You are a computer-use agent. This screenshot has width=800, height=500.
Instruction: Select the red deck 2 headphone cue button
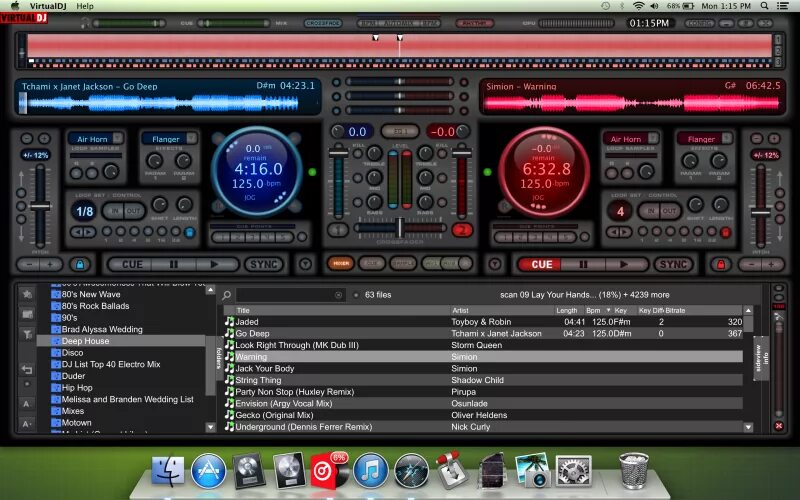(x=462, y=230)
